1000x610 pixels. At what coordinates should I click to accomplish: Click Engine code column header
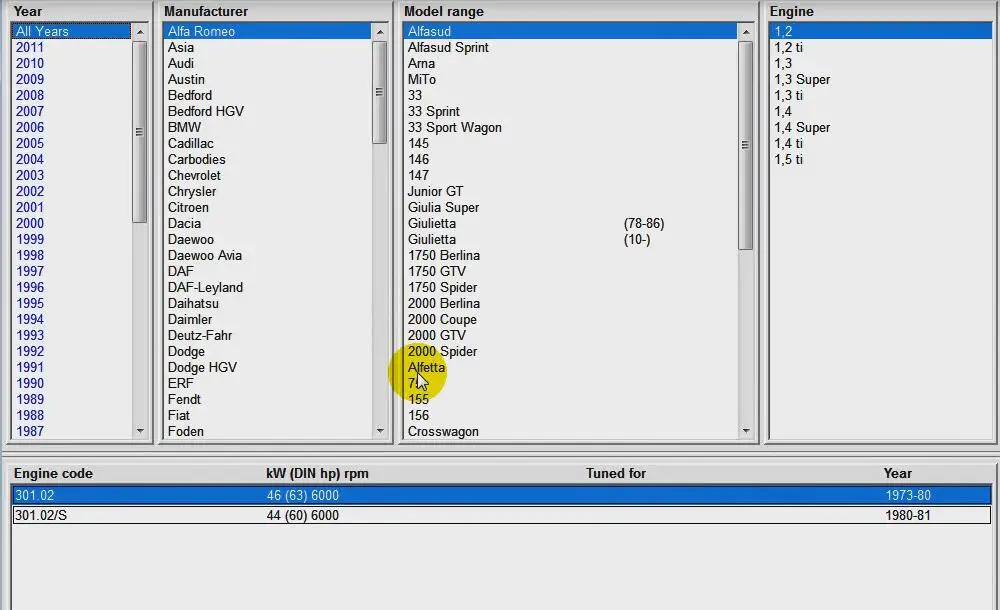coord(54,473)
